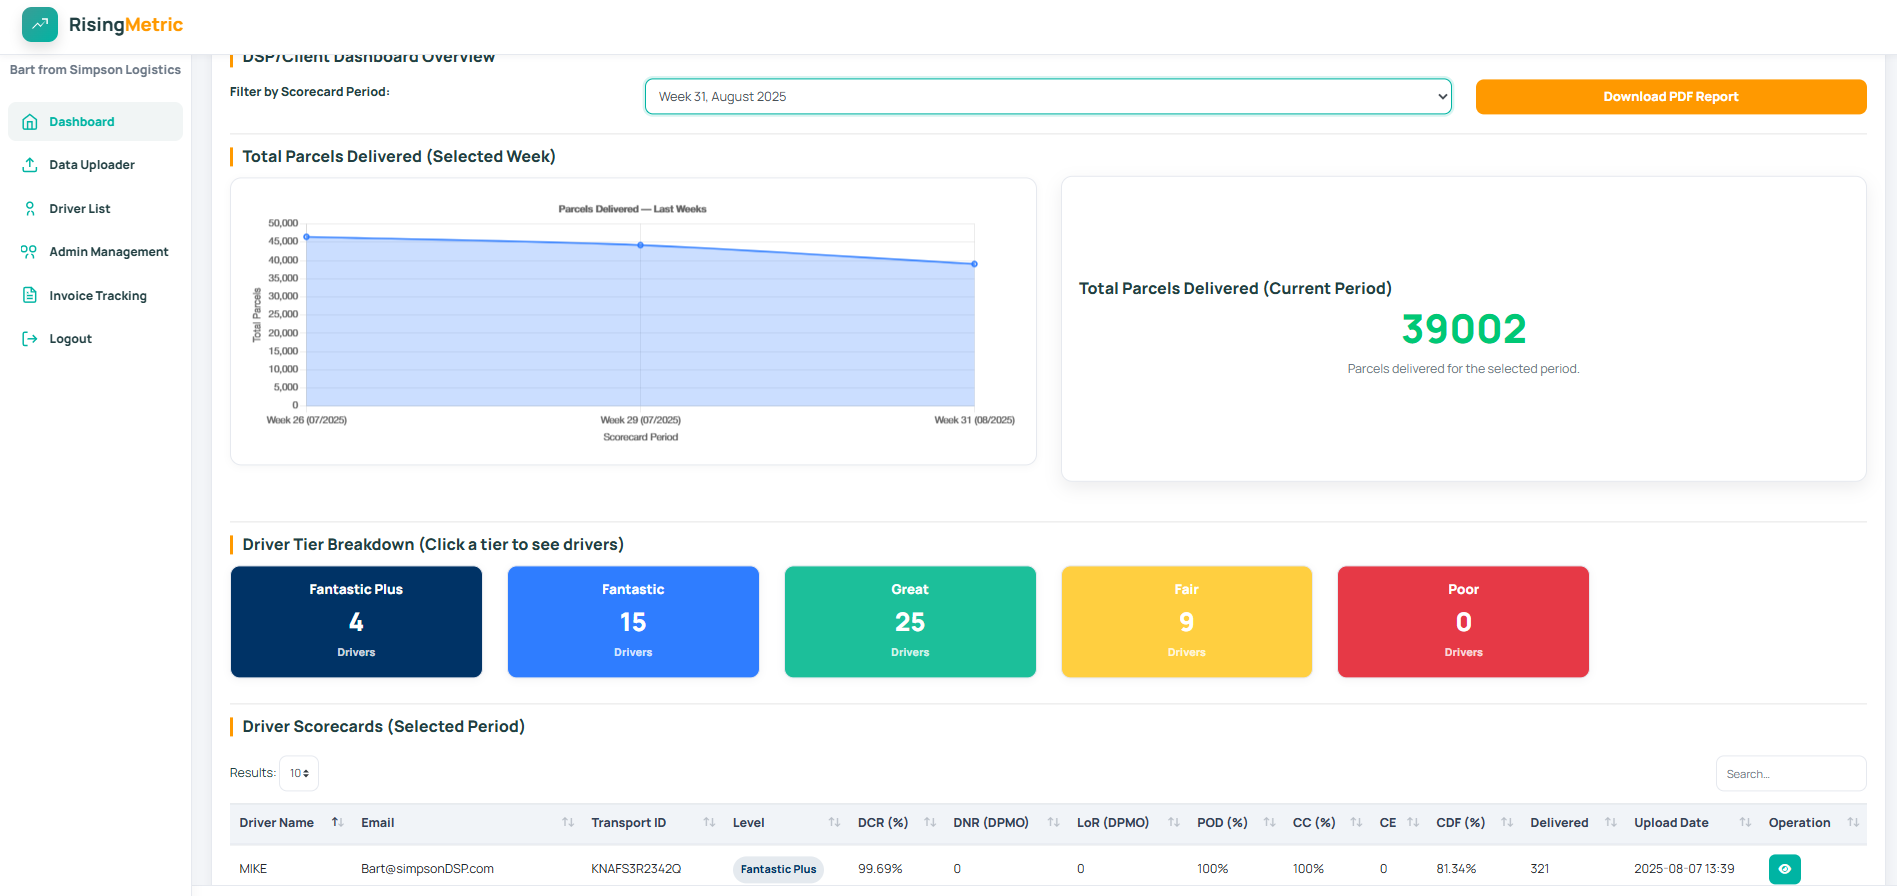
Task: Click the Data Uploader upload icon
Action: click(30, 165)
